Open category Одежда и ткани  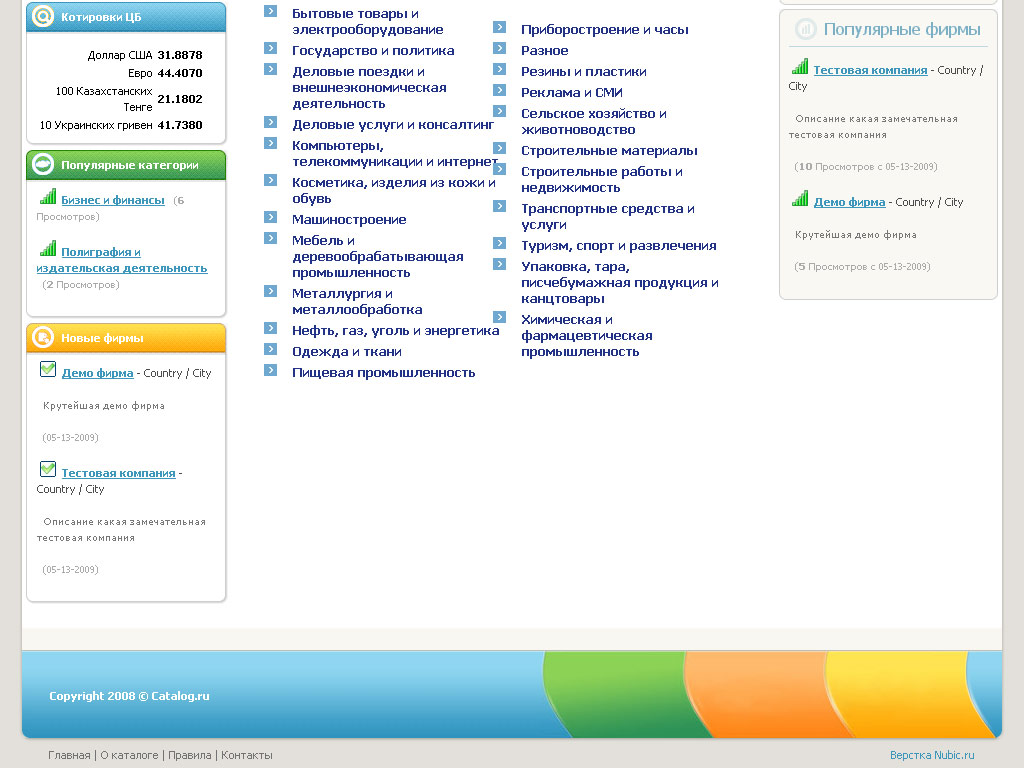(346, 351)
